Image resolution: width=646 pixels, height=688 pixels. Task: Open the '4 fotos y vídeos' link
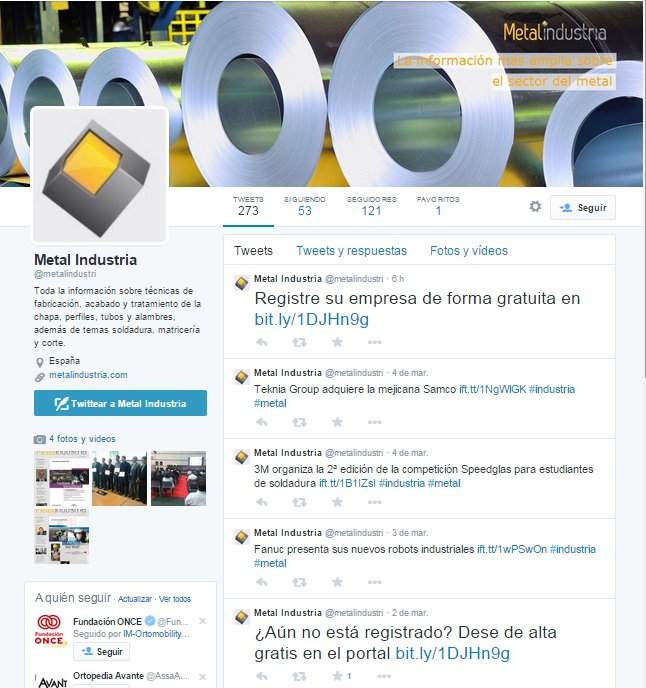[82, 439]
